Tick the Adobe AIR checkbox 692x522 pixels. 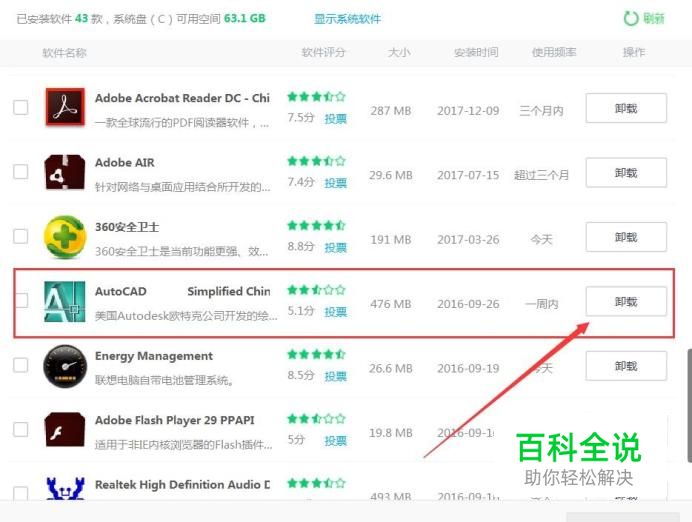[x=21, y=172]
